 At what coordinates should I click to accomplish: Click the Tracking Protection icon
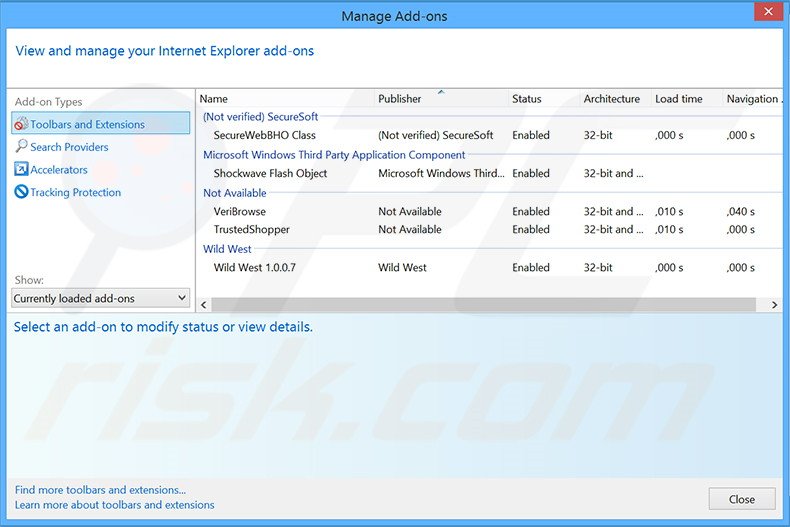click(x=21, y=191)
